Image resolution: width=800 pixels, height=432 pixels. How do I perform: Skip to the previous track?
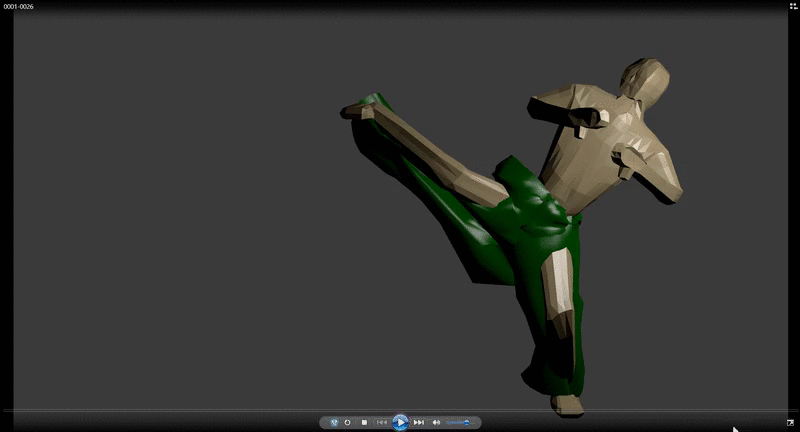pyautogui.click(x=382, y=423)
